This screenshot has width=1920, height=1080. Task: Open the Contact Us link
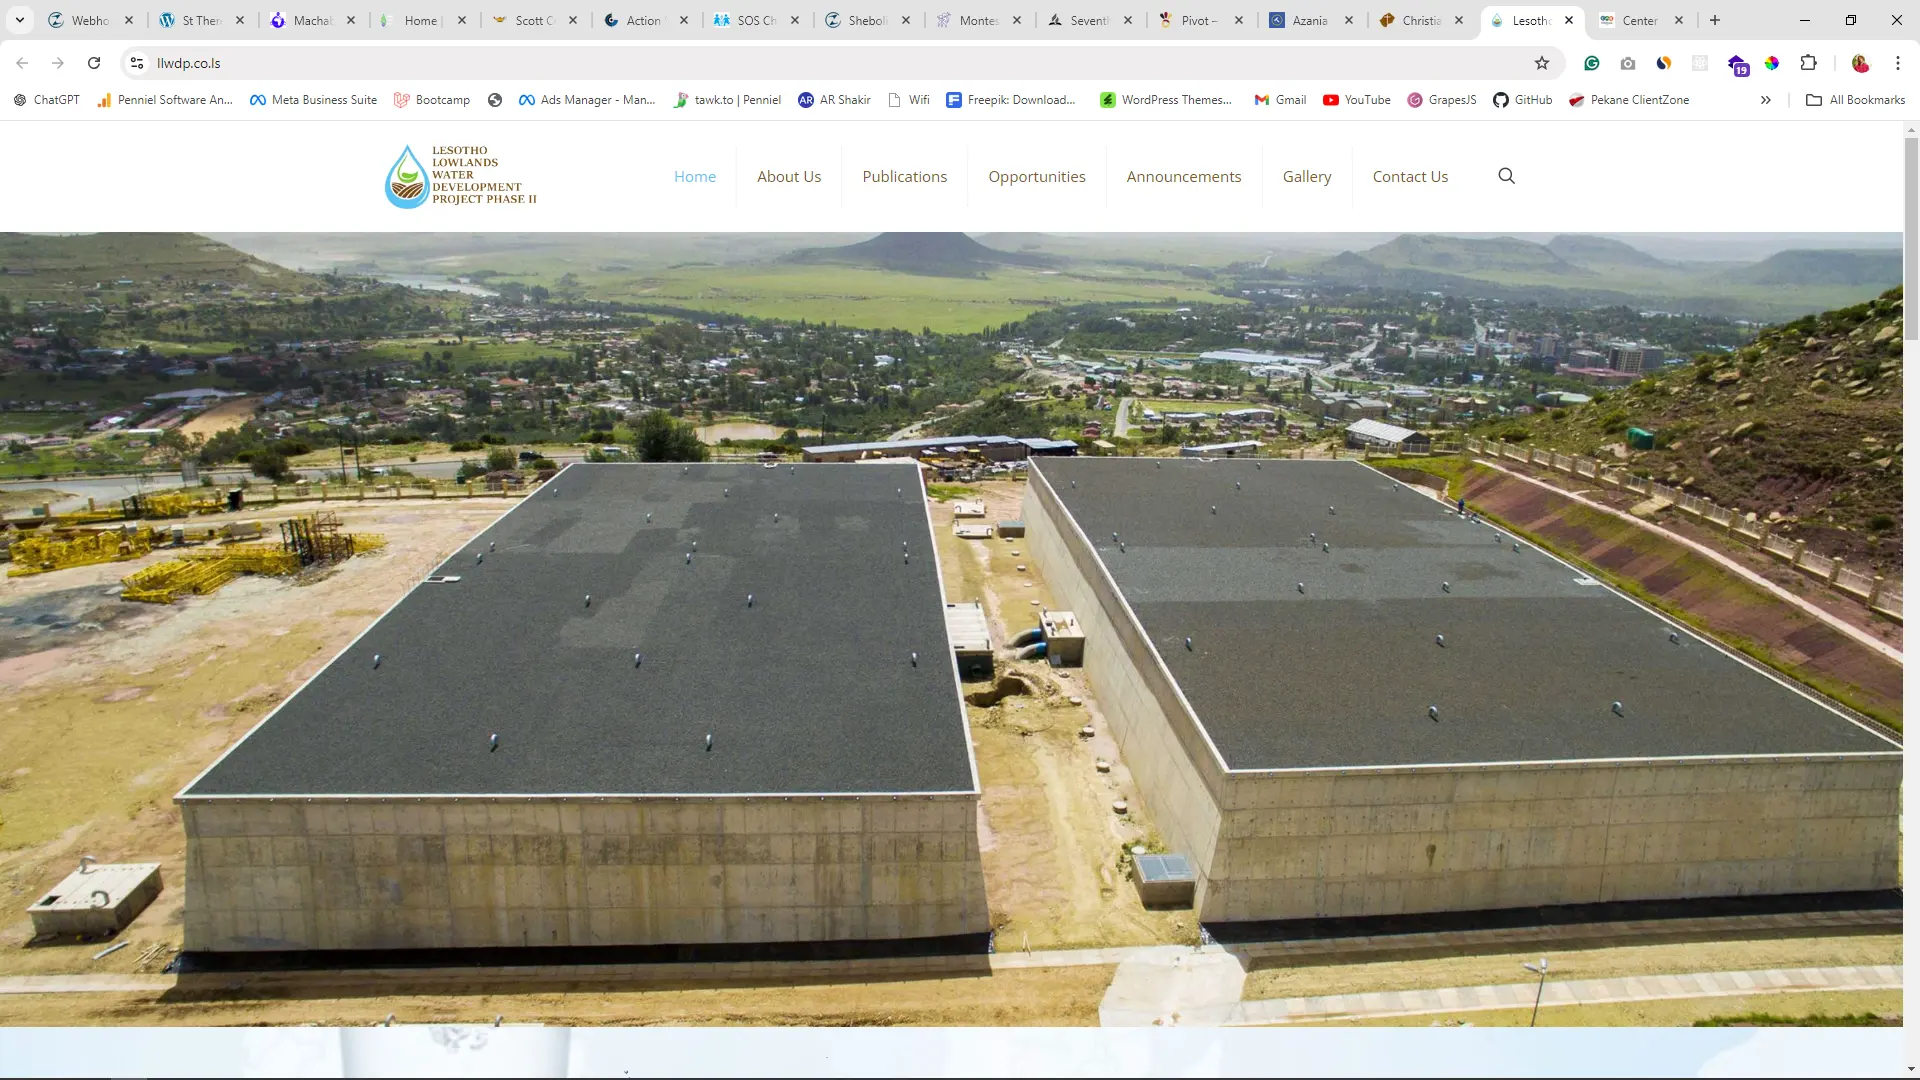coord(1409,176)
